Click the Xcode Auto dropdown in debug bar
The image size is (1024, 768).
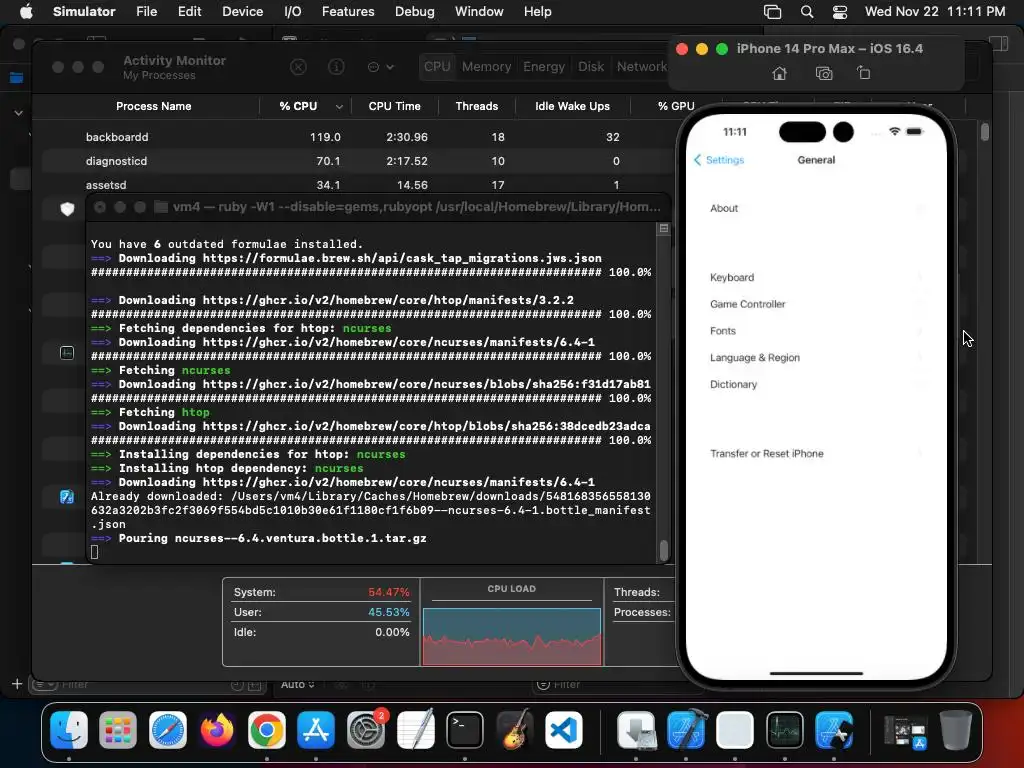[298, 684]
